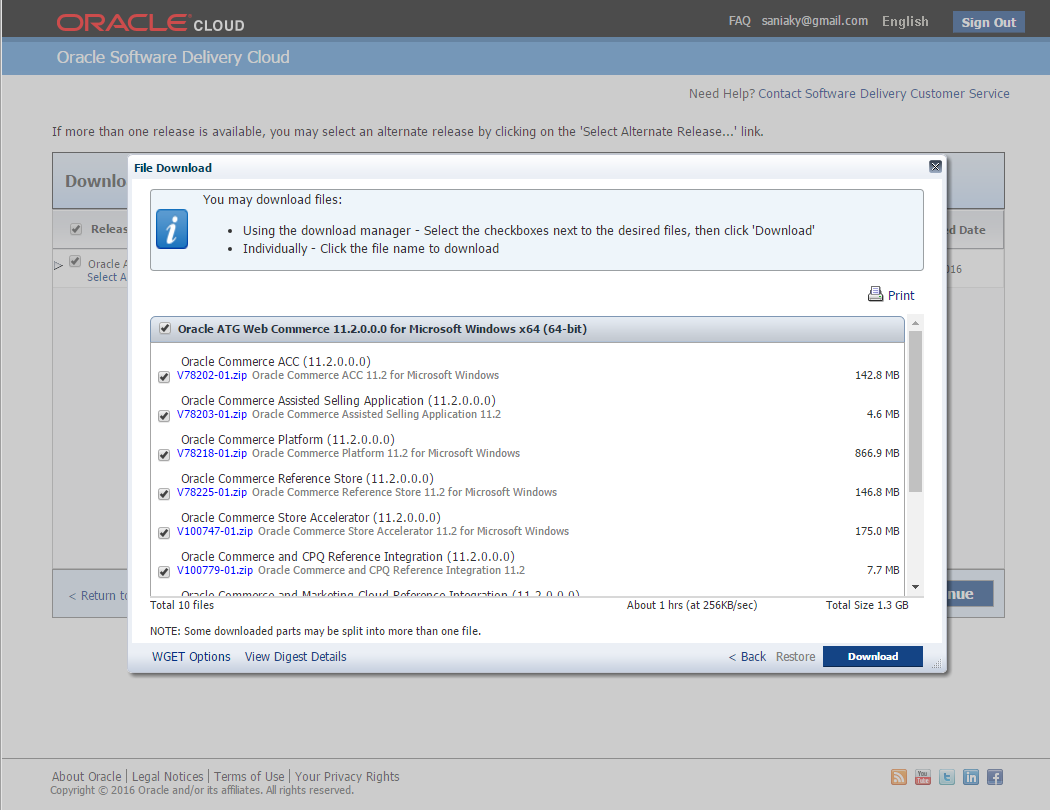Open the Terms of Use footer link
The image size is (1050, 810).
[249, 777]
